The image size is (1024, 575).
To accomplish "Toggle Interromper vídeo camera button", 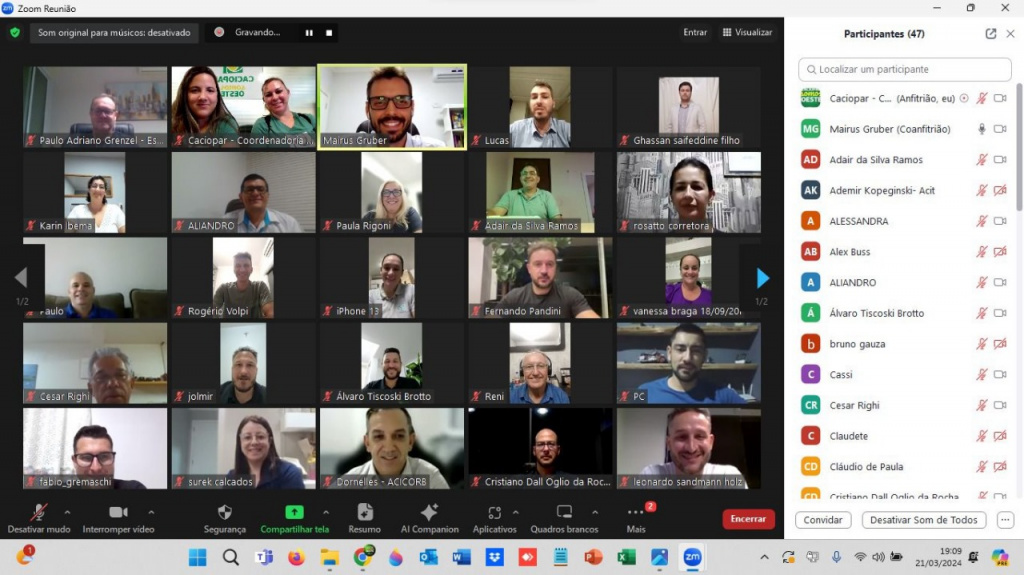I will 118,512.
